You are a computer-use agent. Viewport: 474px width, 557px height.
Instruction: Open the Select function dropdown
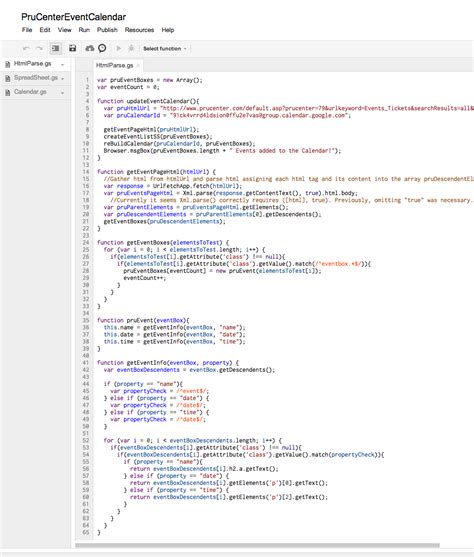pyautogui.click(x=165, y=49)
